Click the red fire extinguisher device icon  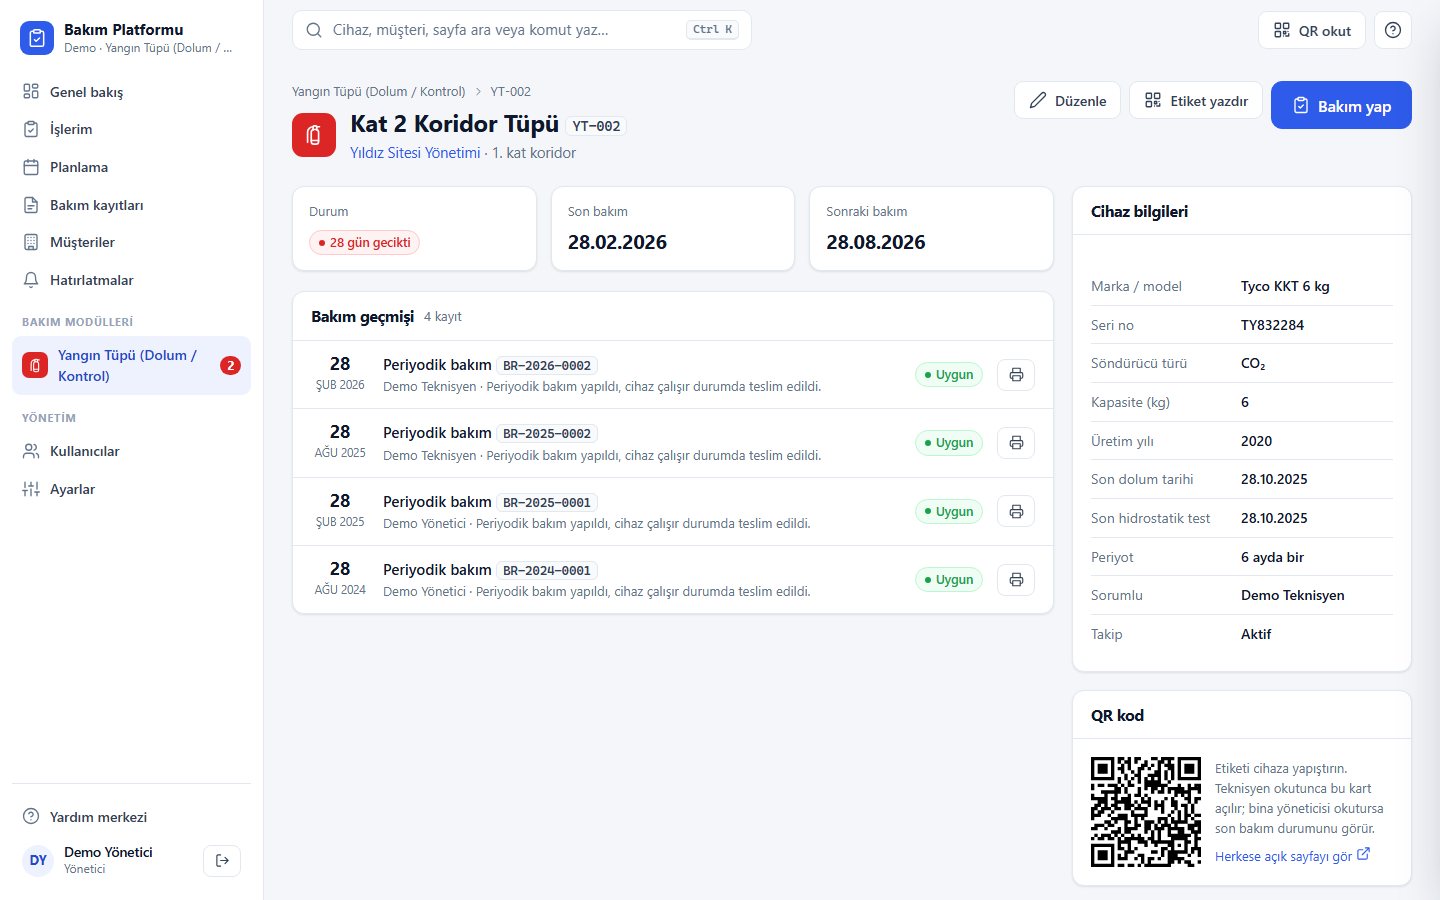314,135
